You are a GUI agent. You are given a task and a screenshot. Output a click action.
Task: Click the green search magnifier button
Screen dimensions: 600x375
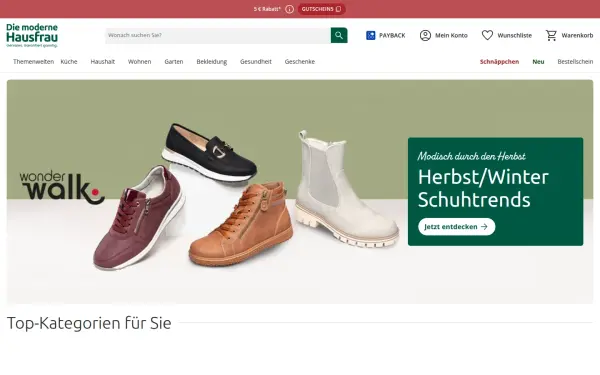click(x=339, y=35)
